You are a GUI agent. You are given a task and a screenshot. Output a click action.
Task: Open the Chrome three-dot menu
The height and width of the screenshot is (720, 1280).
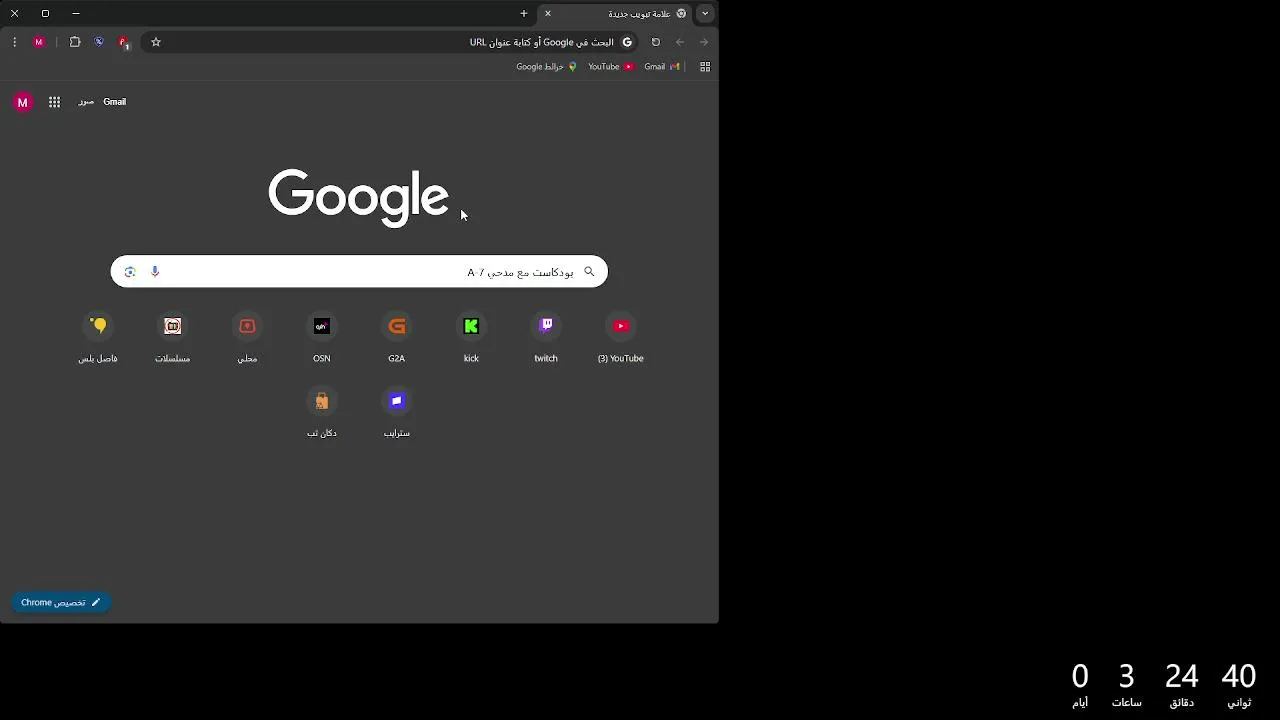[x=14, y=42]
